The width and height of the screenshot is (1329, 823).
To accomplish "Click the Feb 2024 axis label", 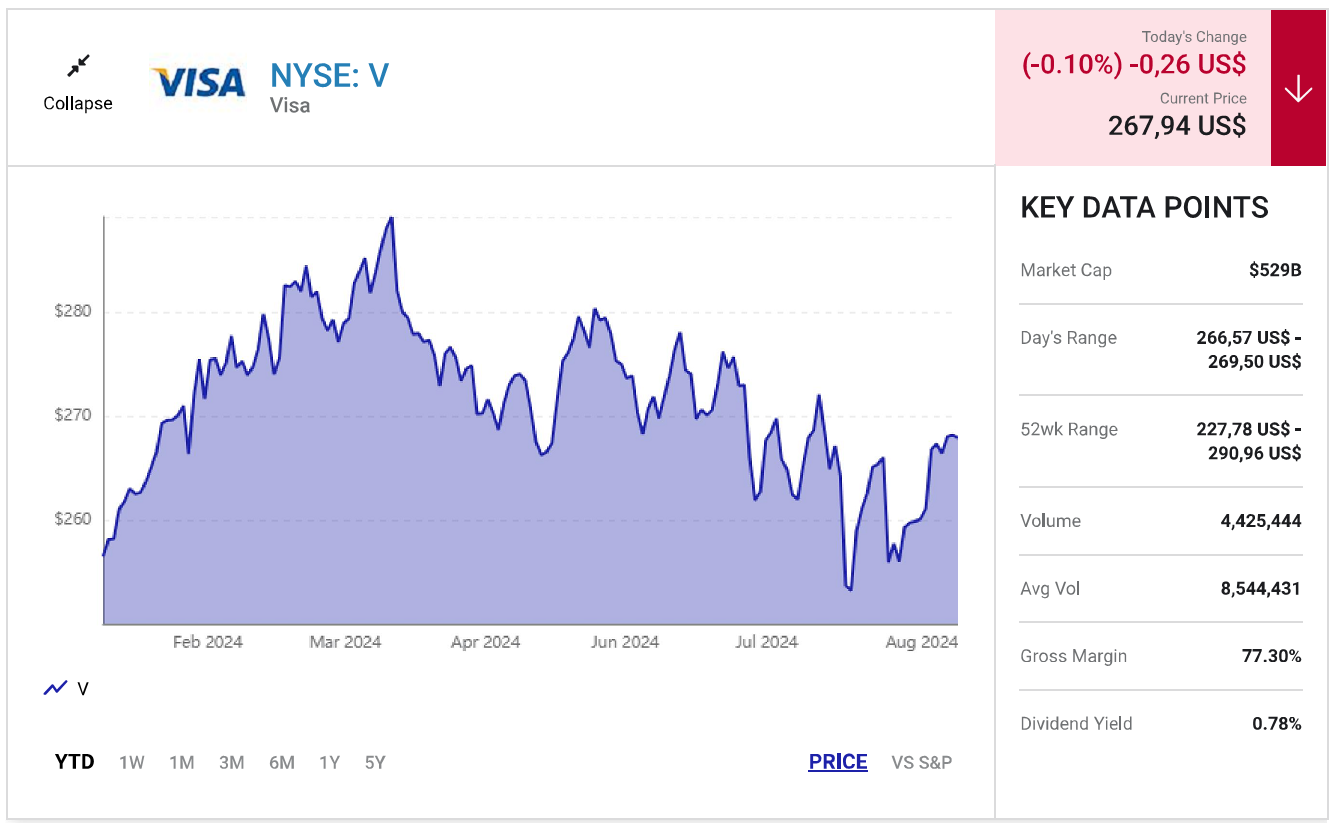I will [208, 642].
